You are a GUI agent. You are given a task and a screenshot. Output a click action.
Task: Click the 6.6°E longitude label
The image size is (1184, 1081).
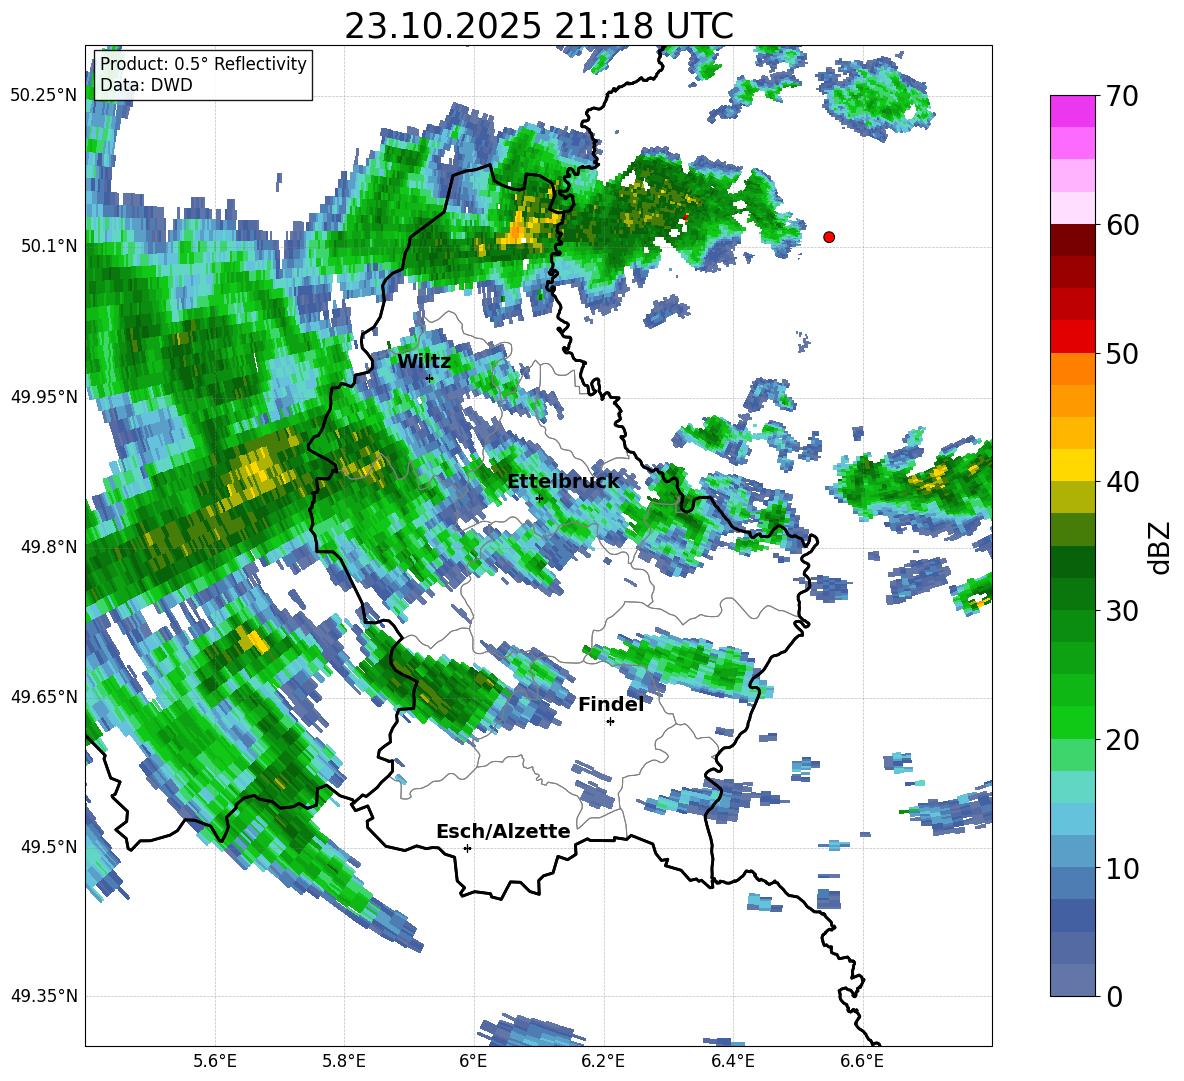coord(862,1061)
